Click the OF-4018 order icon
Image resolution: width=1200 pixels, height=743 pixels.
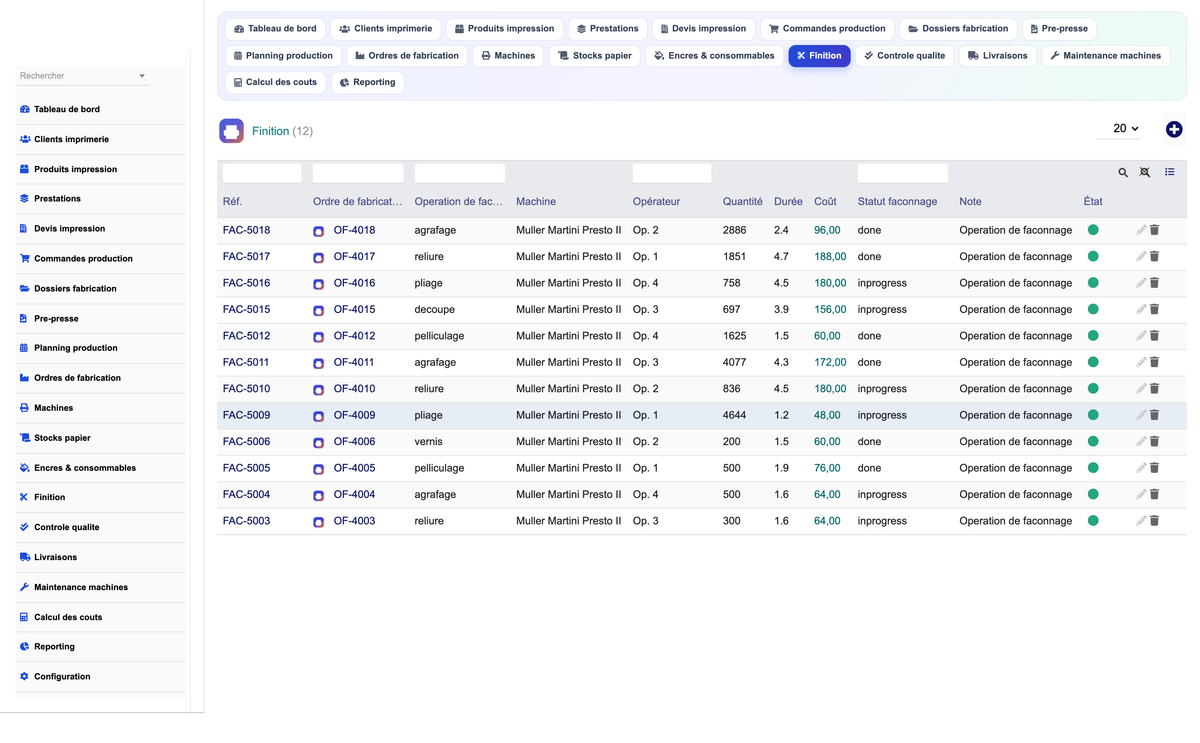(x=318, y=231)
